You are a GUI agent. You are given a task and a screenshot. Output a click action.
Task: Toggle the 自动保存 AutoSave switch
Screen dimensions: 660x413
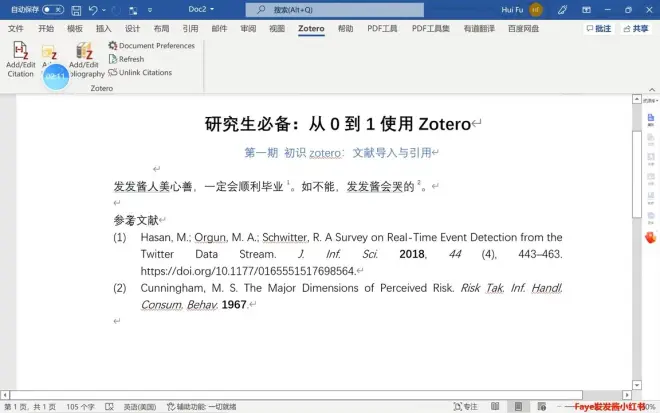click(x=53, y=9)
